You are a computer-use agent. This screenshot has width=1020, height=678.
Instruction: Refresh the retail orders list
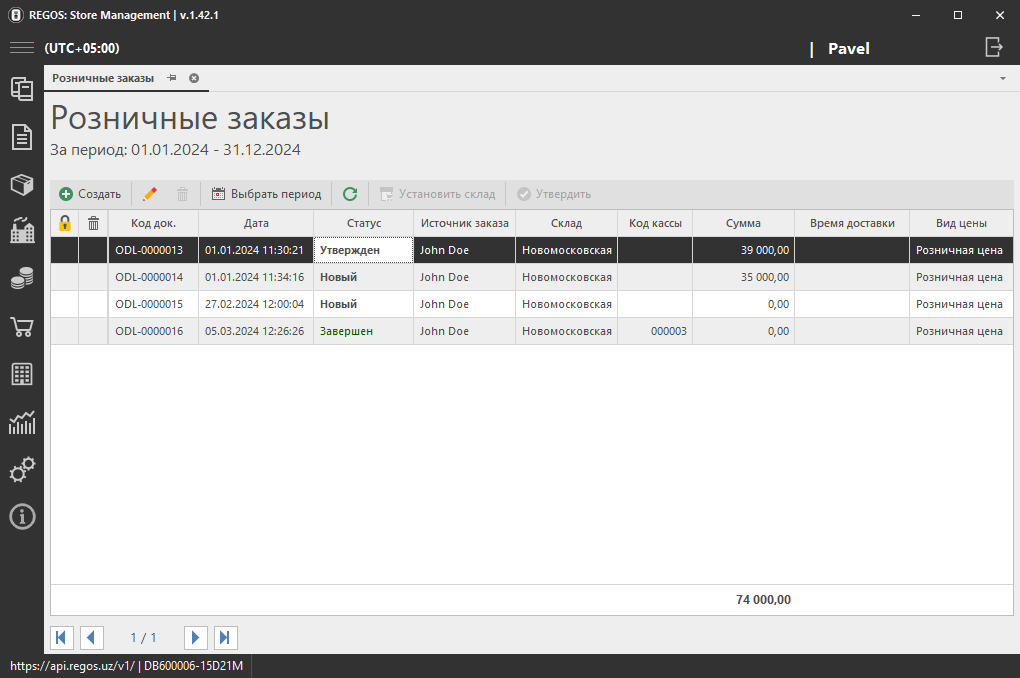coord(350,194)
